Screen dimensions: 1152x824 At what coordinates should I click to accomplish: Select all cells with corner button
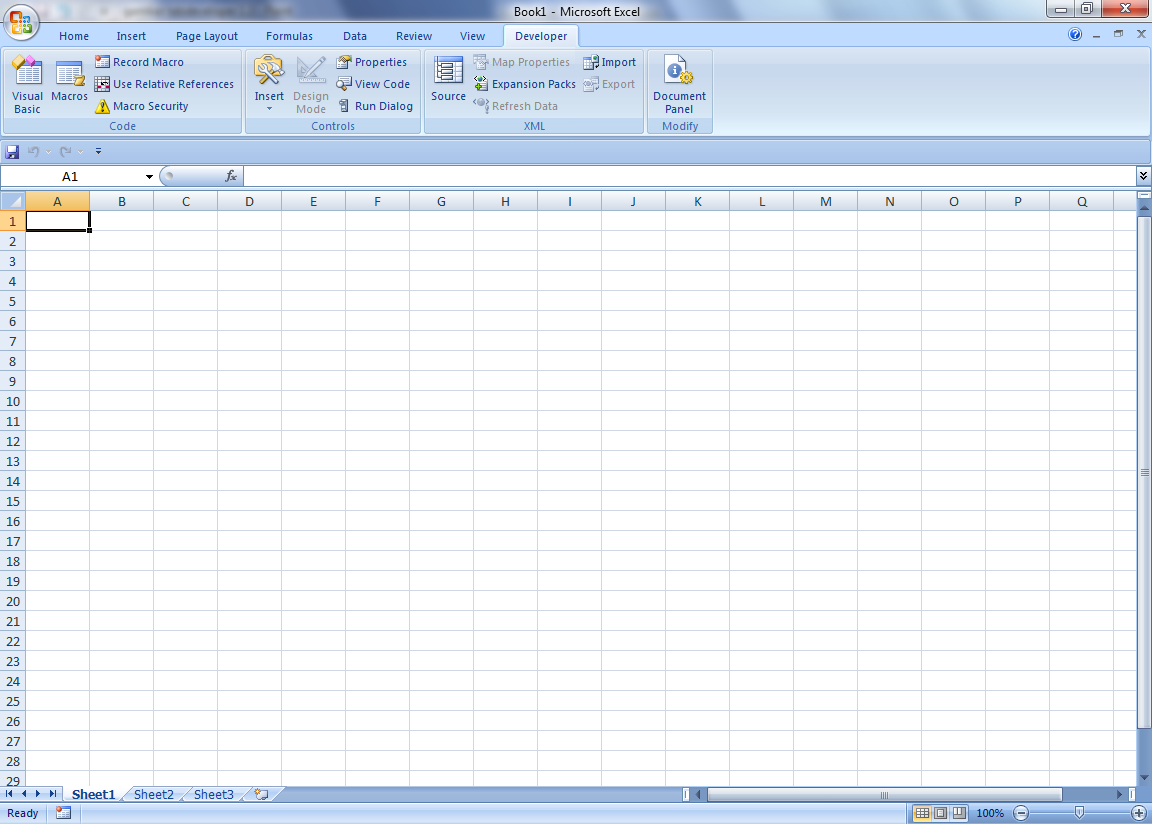point(12,200)
